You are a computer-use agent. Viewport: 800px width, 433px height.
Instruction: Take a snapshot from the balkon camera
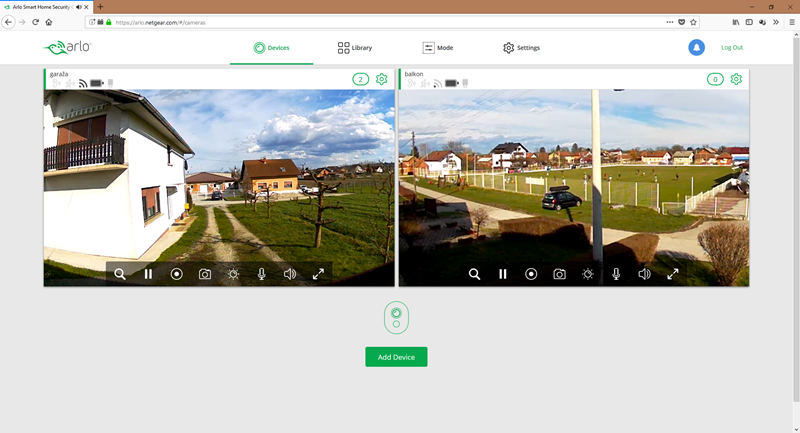tap(560, 274)
